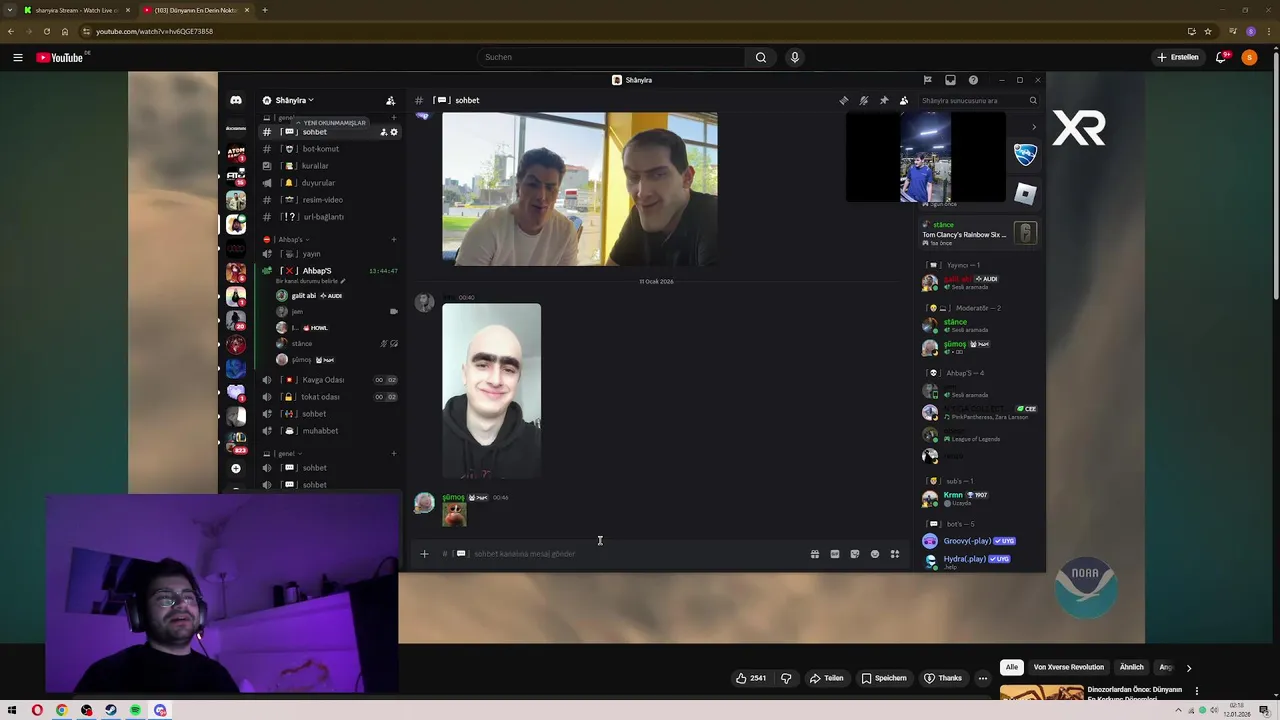
Task: Click the Roblox activity icon
Action: coord(1026,193)
